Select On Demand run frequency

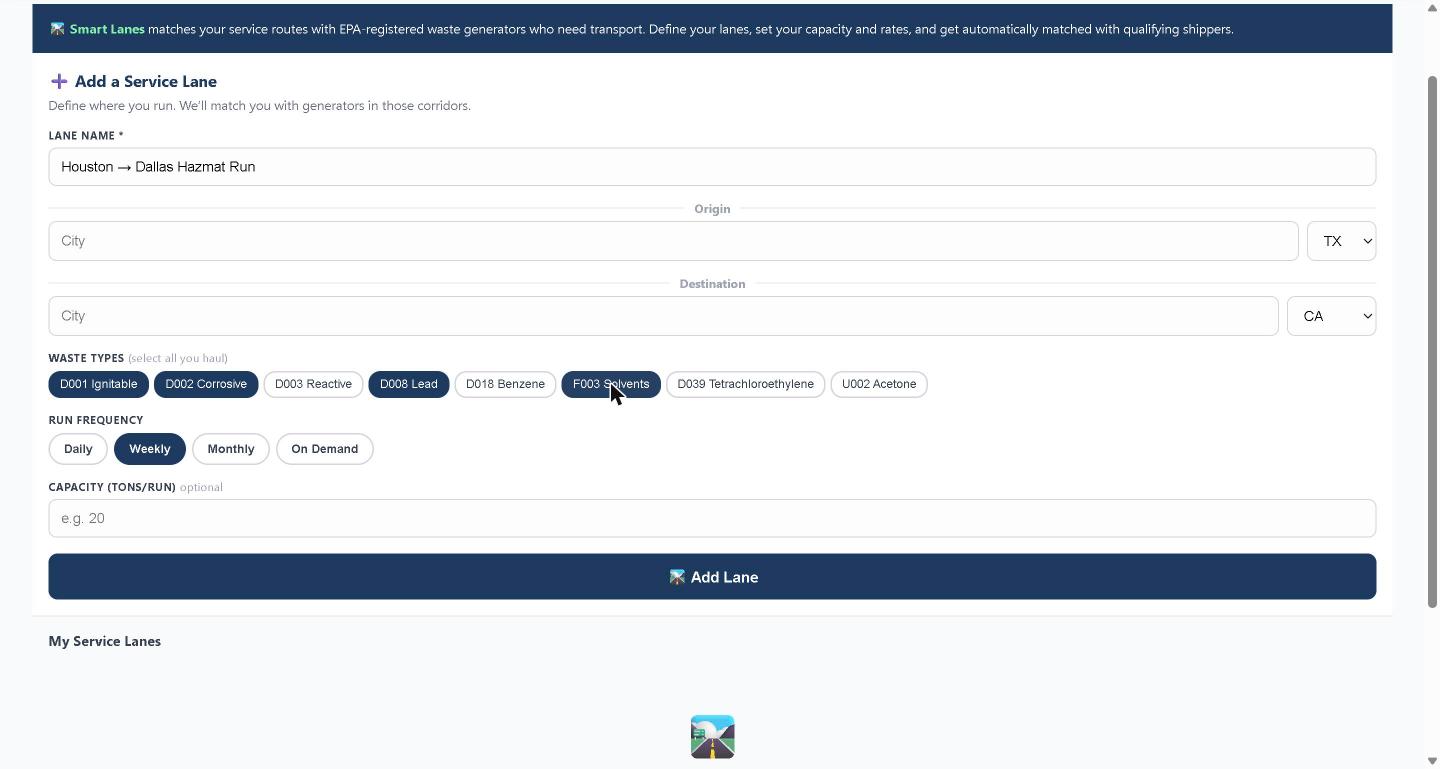click(325, 449)
